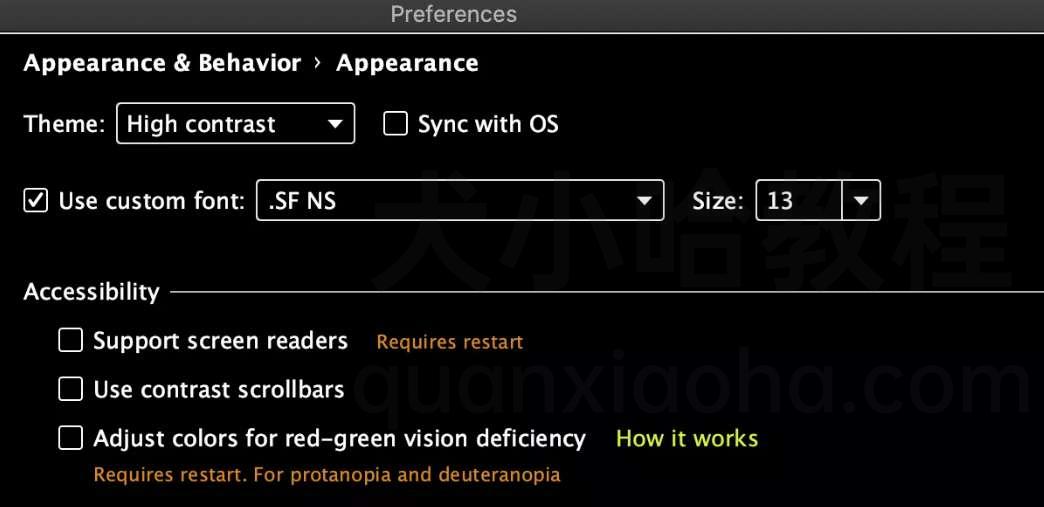Open the How it works link

click(x=687, y=438)
